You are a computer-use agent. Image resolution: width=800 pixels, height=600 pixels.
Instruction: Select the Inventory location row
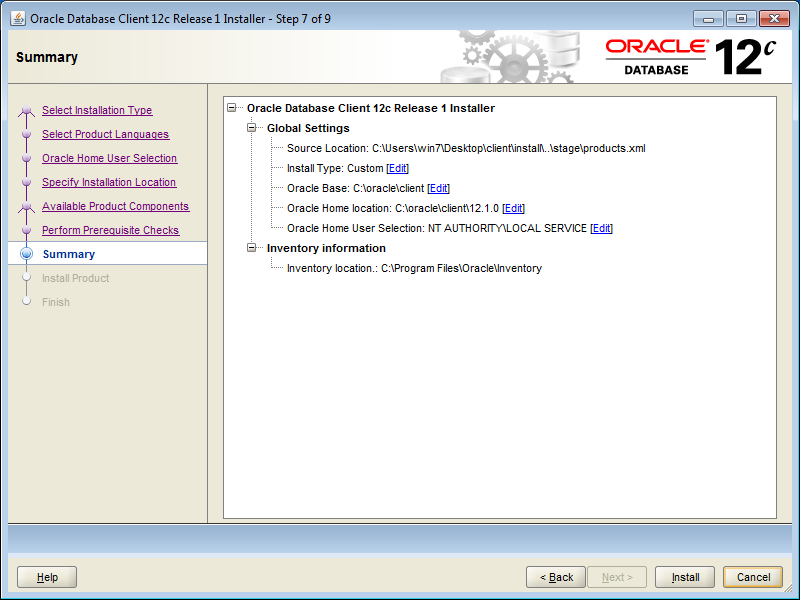(414, 268)
